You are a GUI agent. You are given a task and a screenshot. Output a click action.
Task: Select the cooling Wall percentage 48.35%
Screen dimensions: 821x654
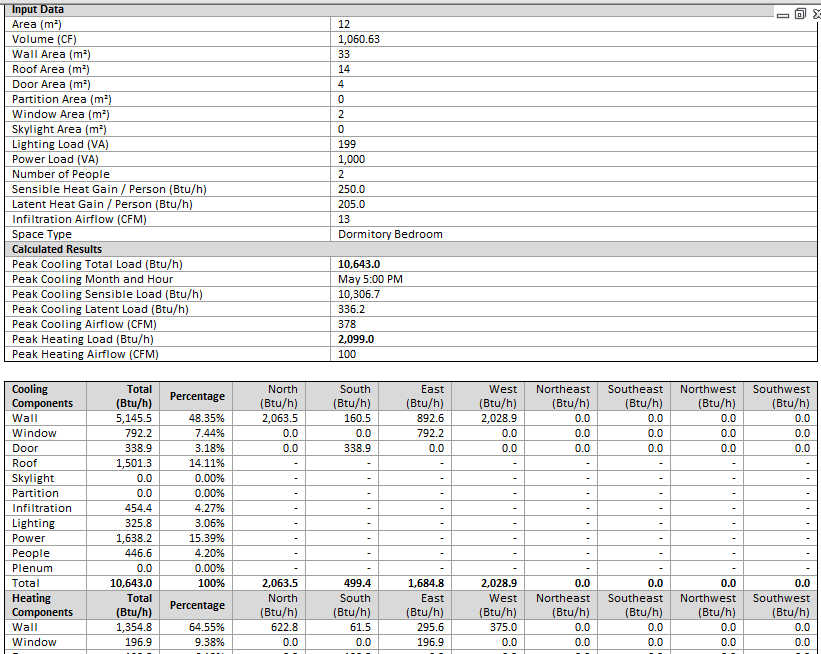point(206,418)
